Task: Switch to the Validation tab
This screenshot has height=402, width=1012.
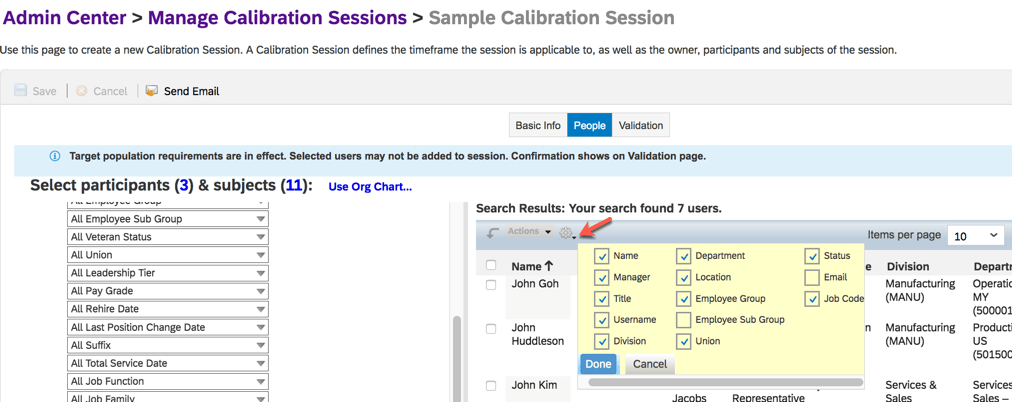Action: pyautogui.click(x=640, y=125)
